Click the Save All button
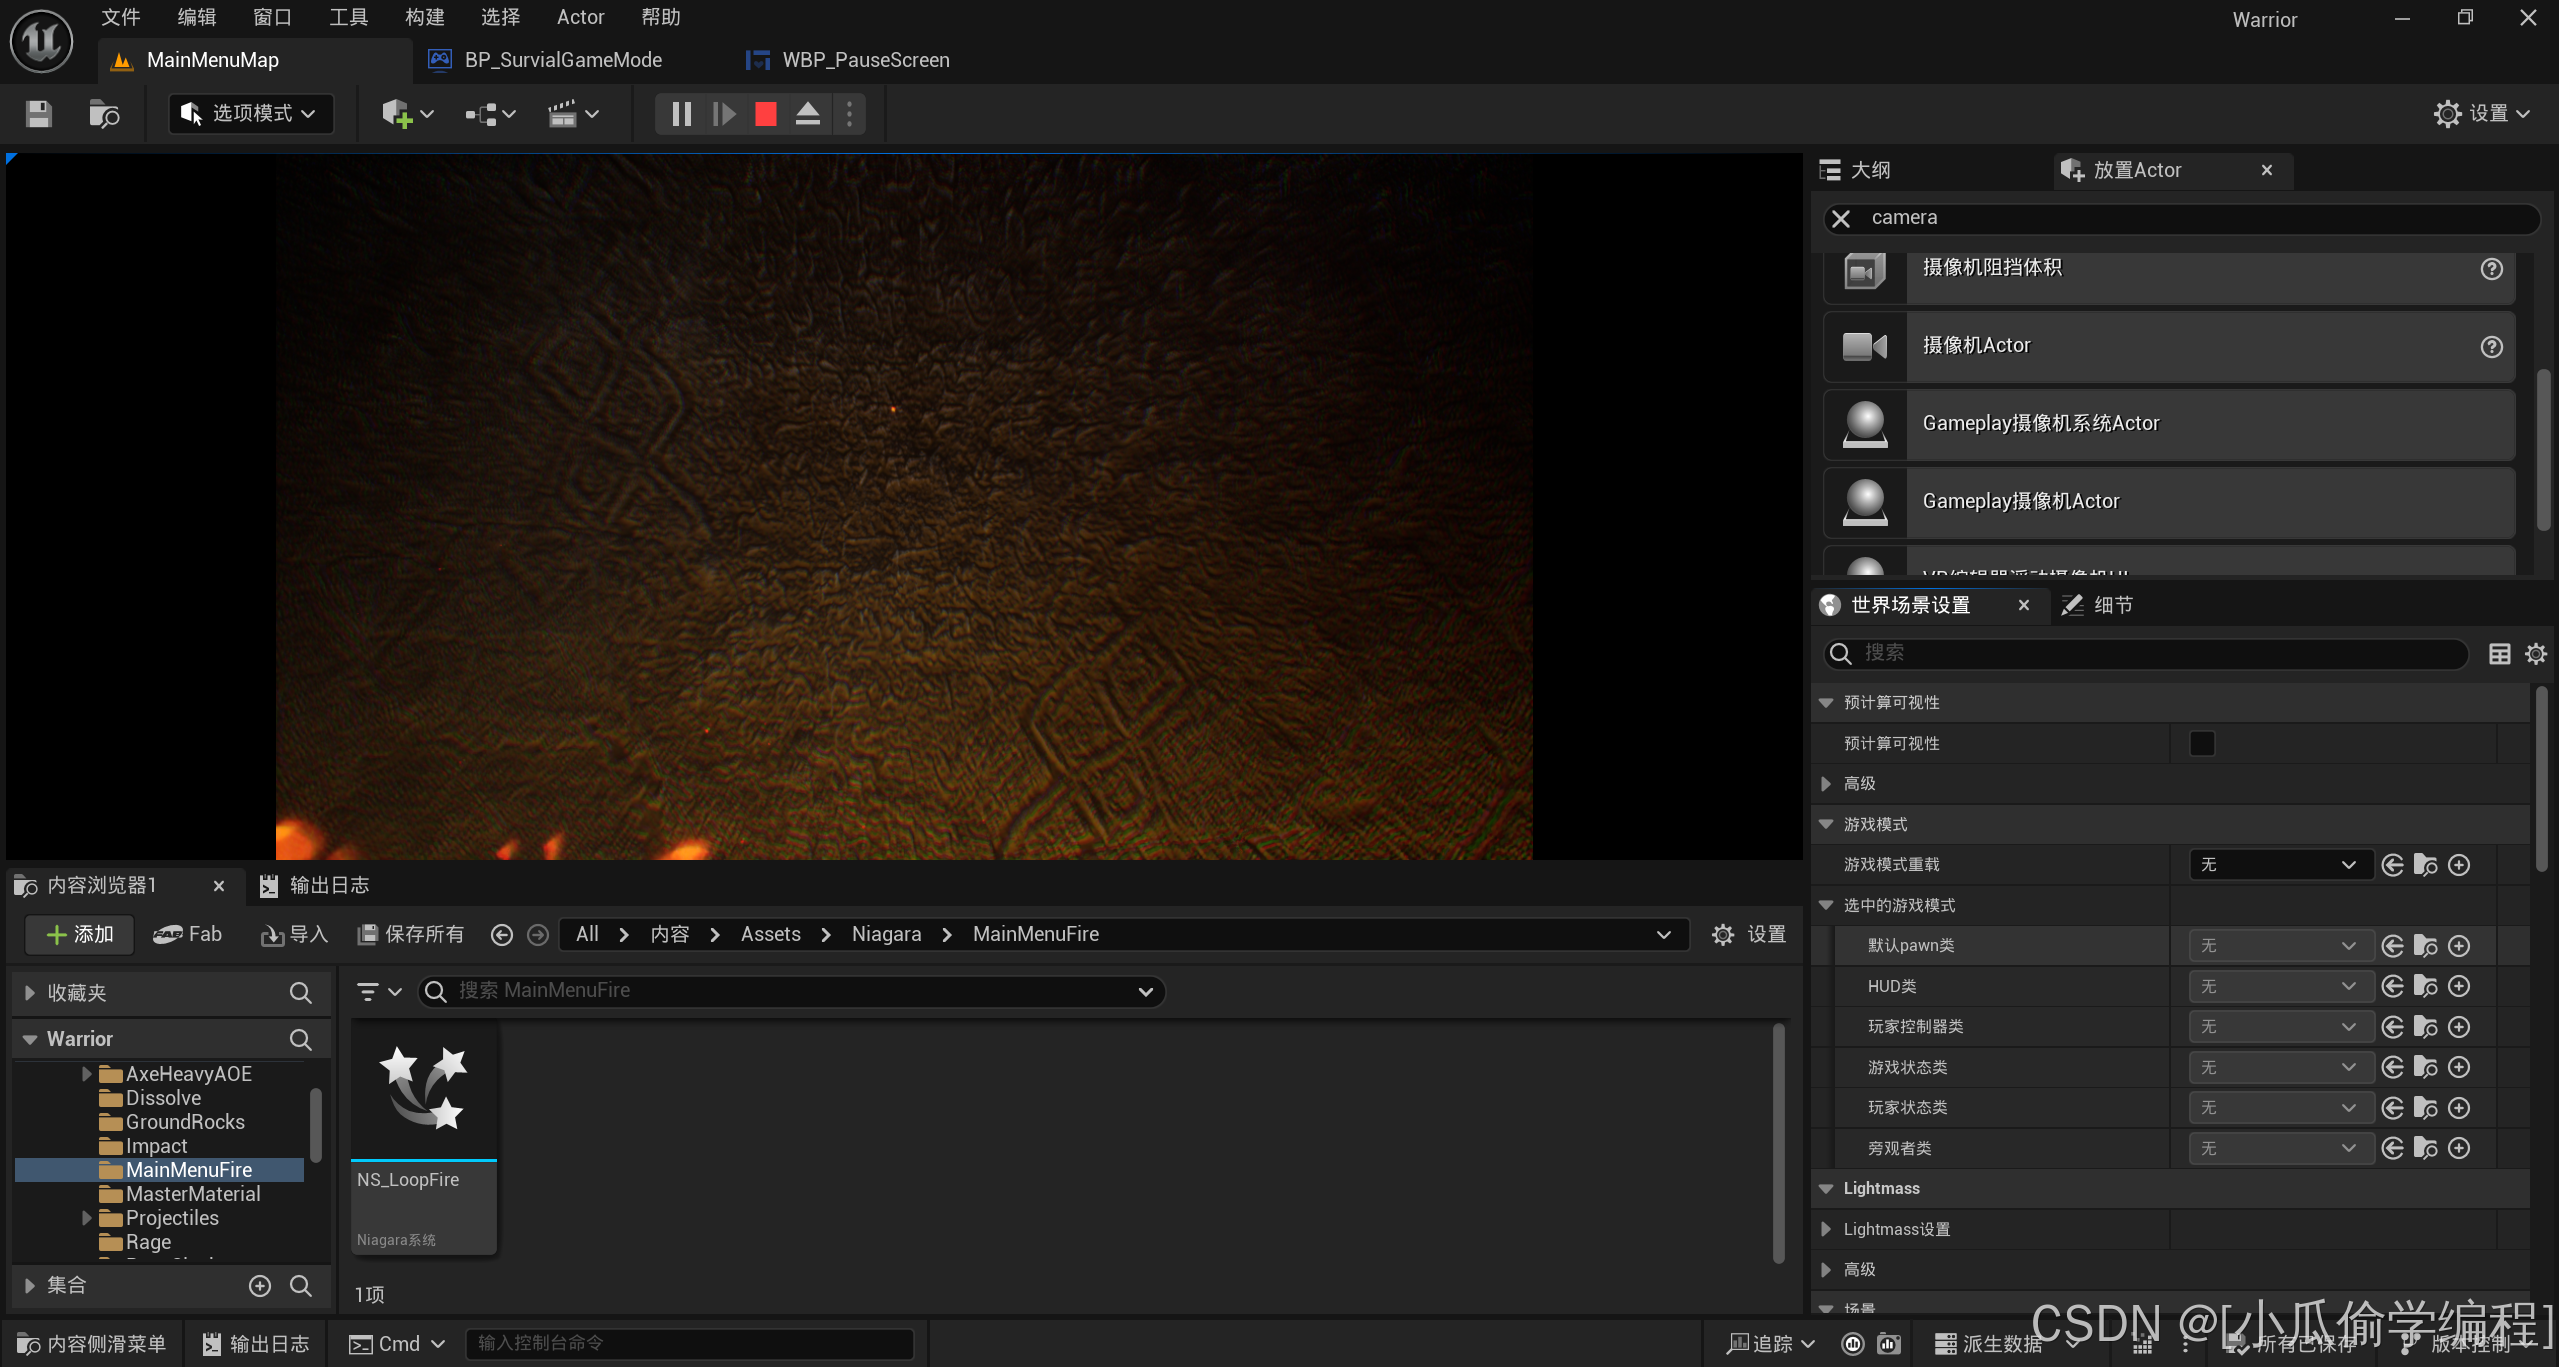Image resolution: width=2559 pixels, height=1367 pixels. pyautogui.click(x=411, y=934)
